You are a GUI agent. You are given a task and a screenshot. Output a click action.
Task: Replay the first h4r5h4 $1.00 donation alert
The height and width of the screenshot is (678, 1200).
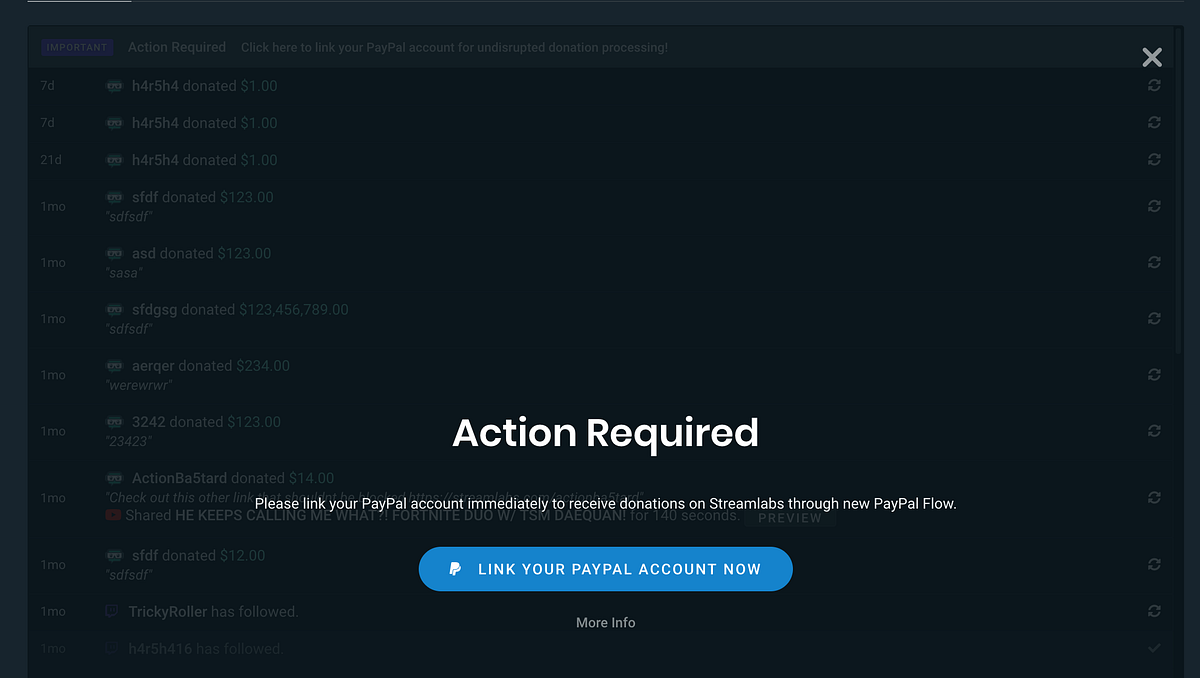click(x=1154, y=86)
